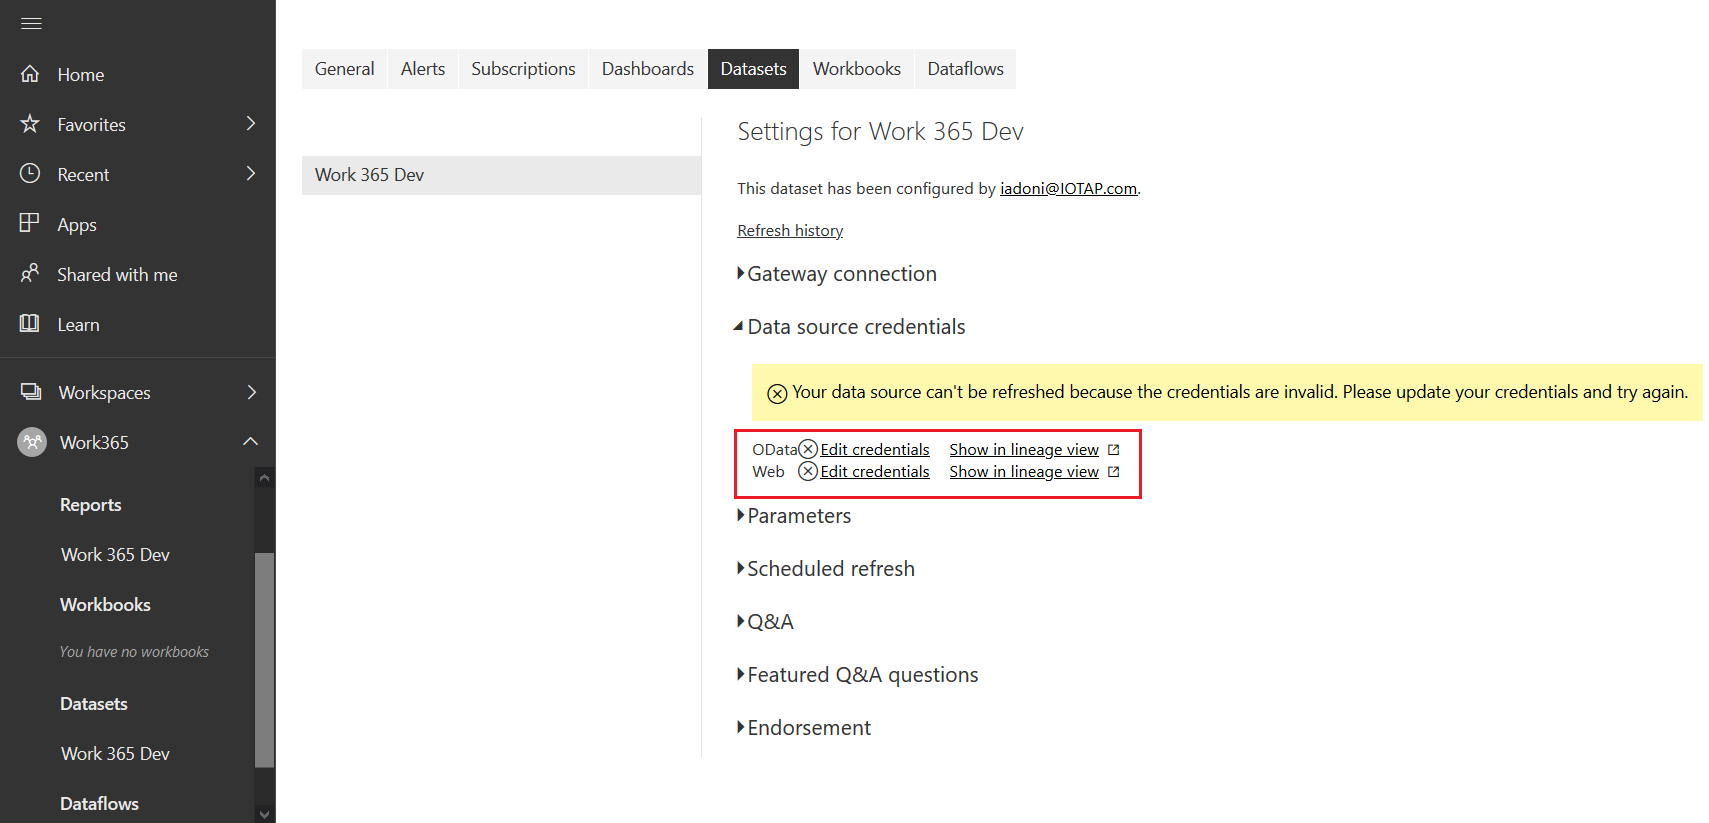
Task: Click the Dataflows heading in the workspace pane
Action: 99,804
